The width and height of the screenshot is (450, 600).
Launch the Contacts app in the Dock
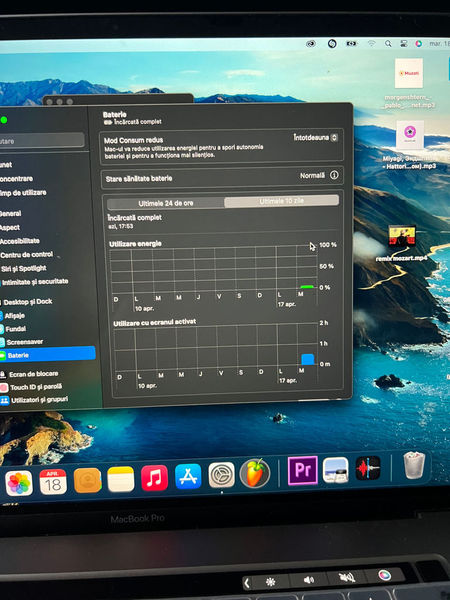[x=87, y=480]
